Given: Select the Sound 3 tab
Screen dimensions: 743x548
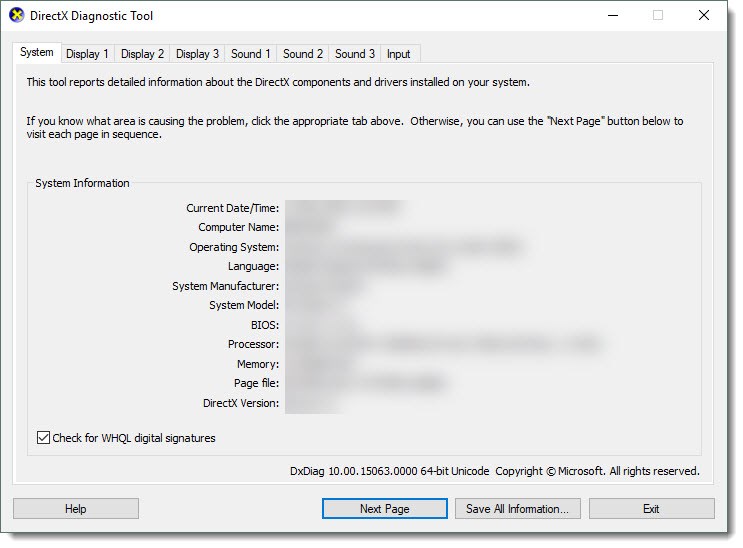Looking at the screenshot, I should point(355,54).
